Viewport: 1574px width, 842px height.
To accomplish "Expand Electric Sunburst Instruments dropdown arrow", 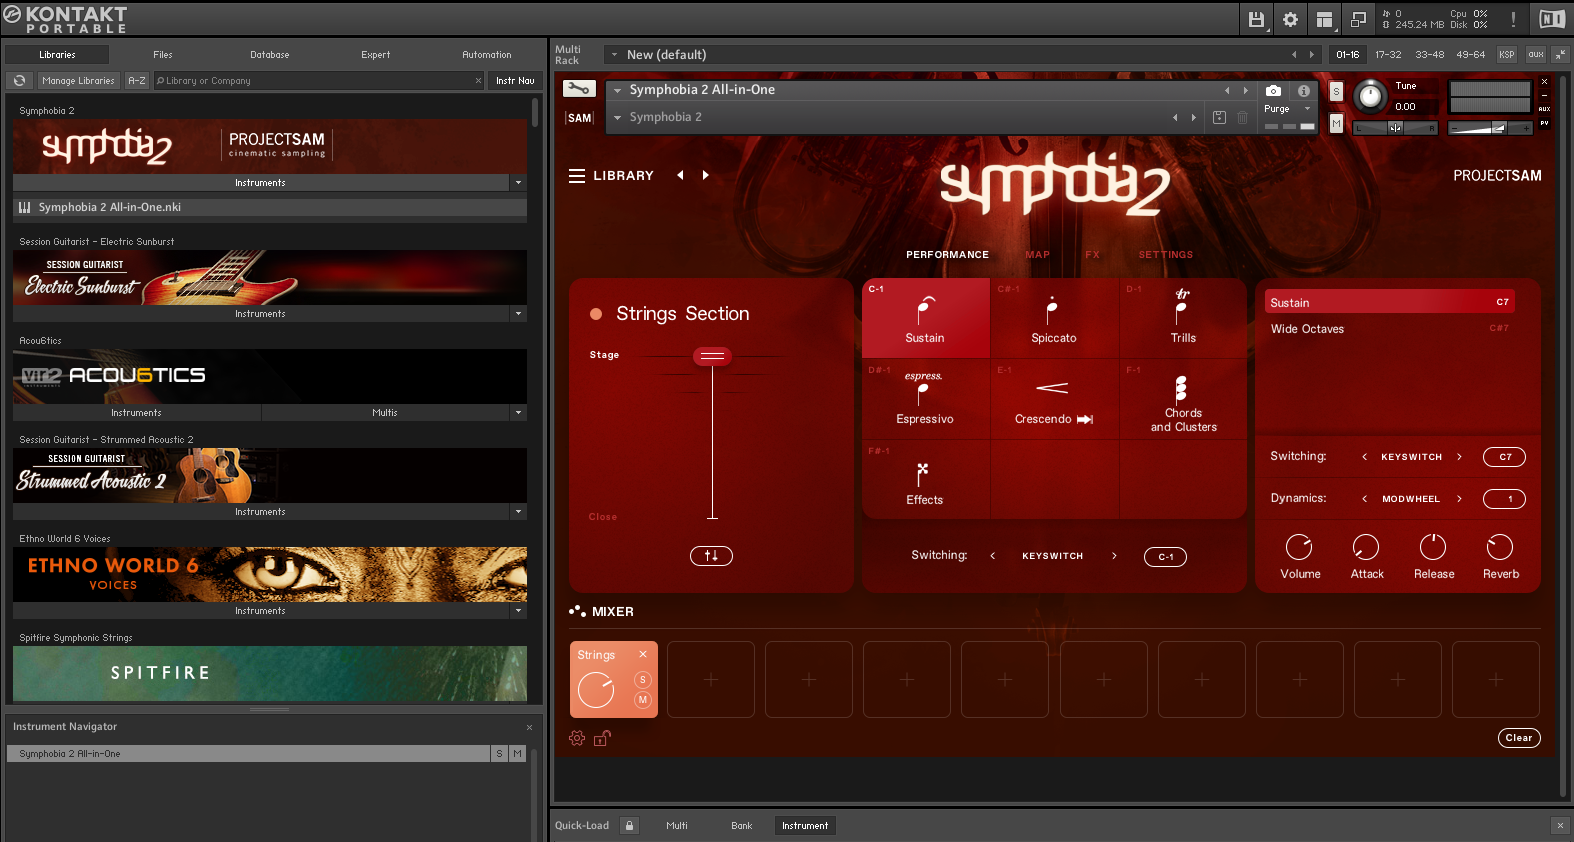I will click(x=518, y=314).
